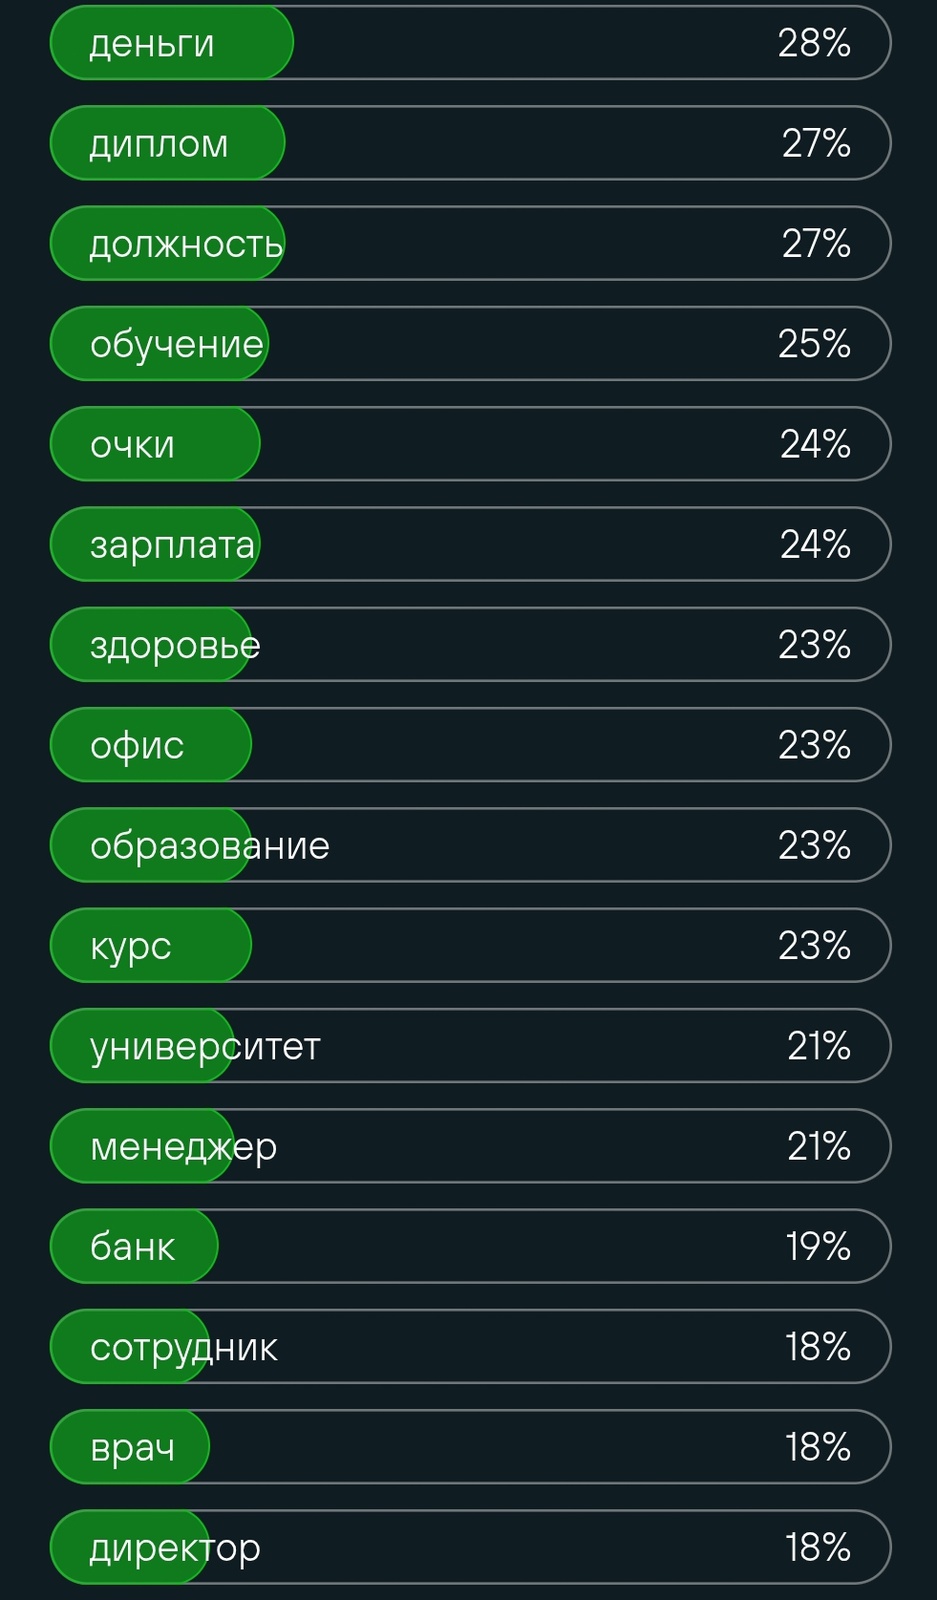Tap the 'зарплата' result row
The height and width of the screenshot is (1600, 937).
pyautogui.click(x=470, y=544)
